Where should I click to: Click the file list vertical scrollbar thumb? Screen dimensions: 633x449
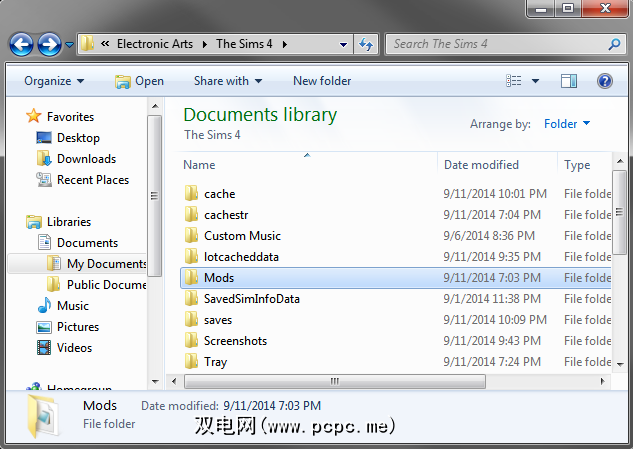(x=619, y=212)
